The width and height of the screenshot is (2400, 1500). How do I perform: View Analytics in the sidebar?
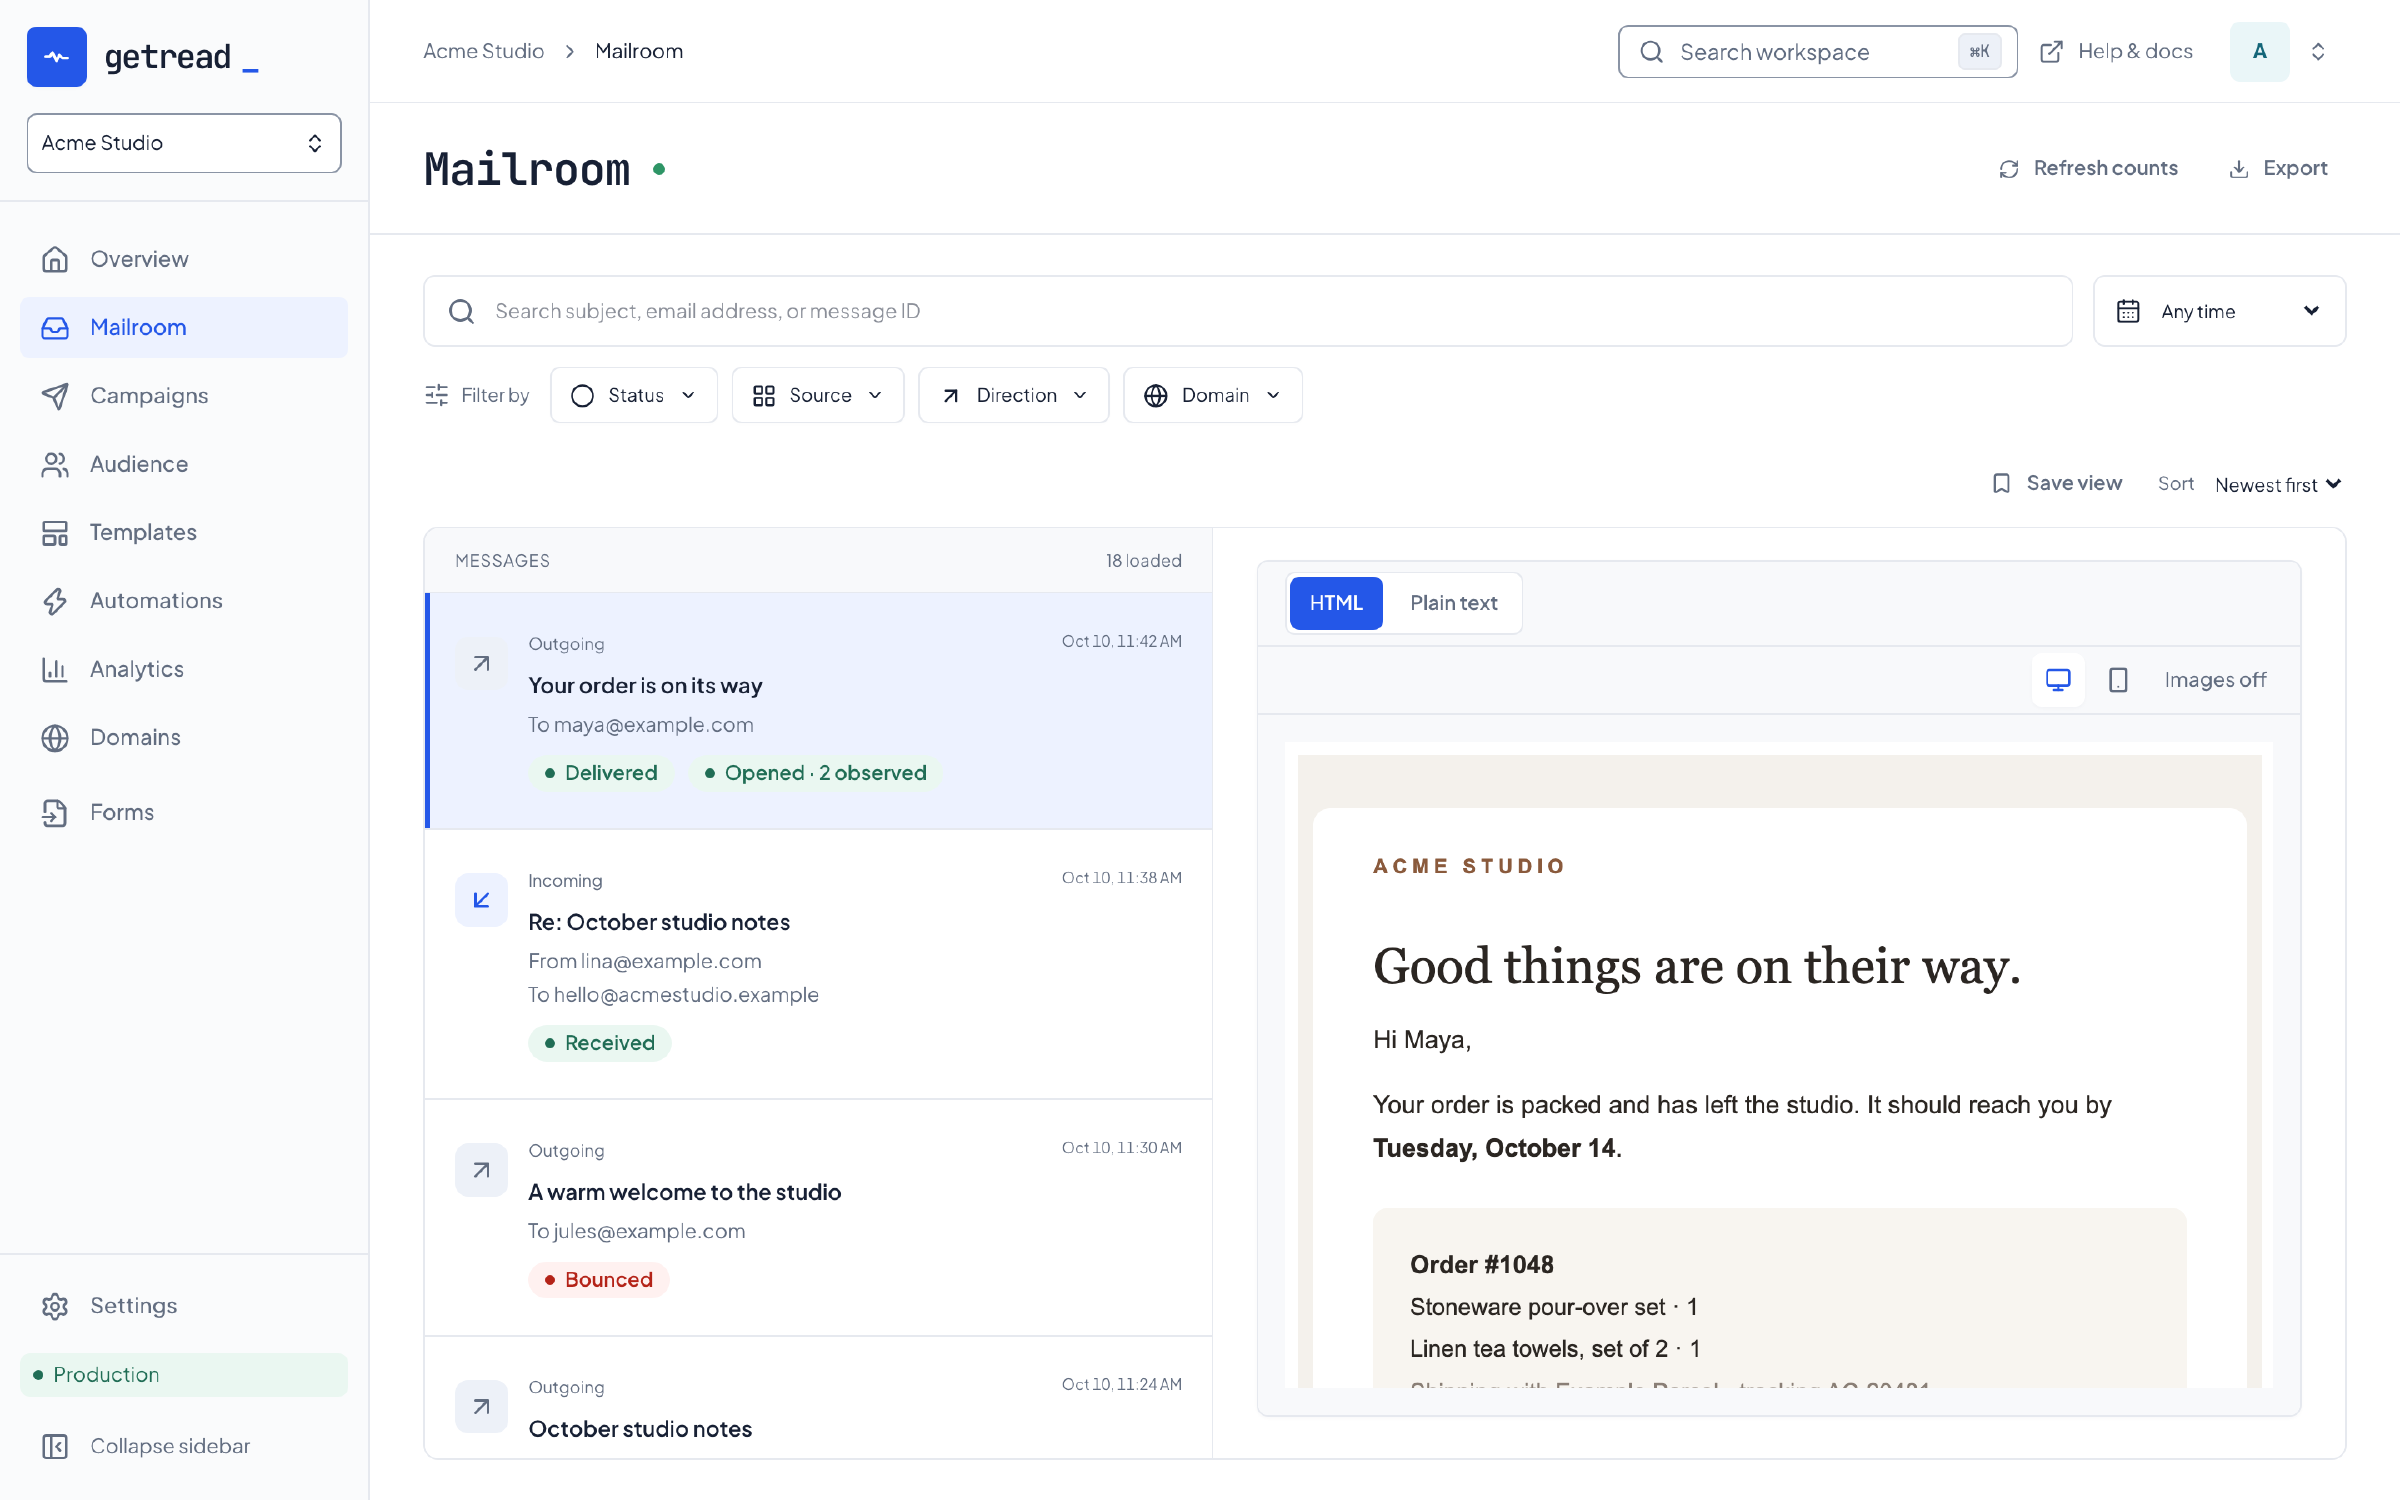184,669
